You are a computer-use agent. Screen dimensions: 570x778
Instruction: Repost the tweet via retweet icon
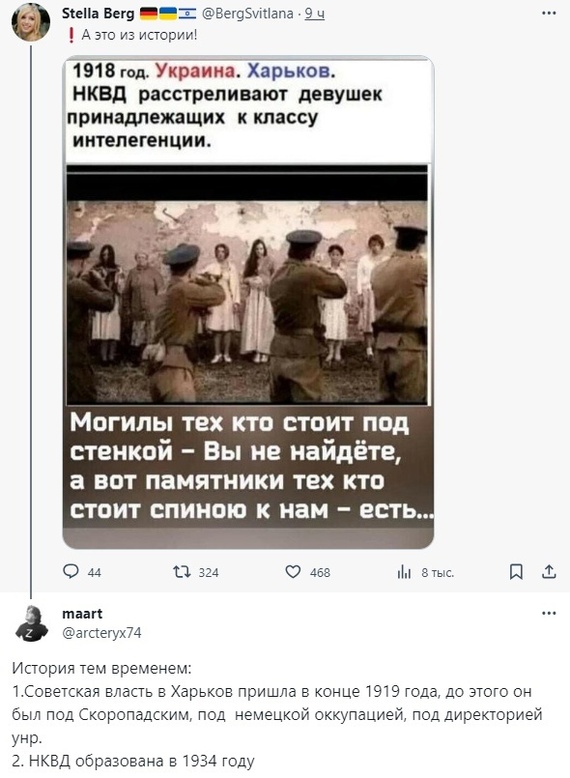[181, 572]
